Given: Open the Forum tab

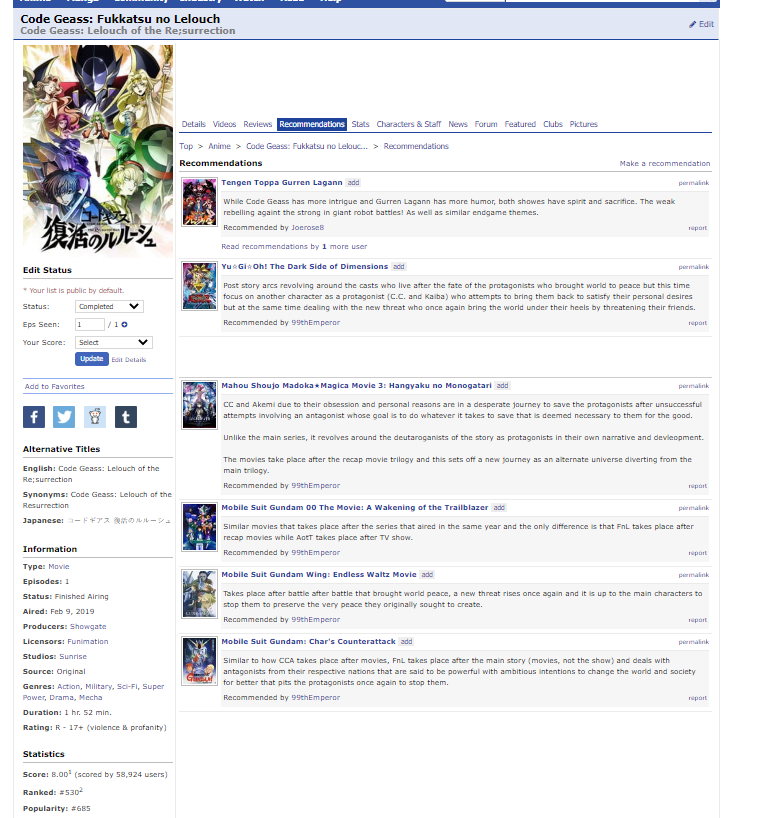Looking at the screenshot, I should (486, 124).
